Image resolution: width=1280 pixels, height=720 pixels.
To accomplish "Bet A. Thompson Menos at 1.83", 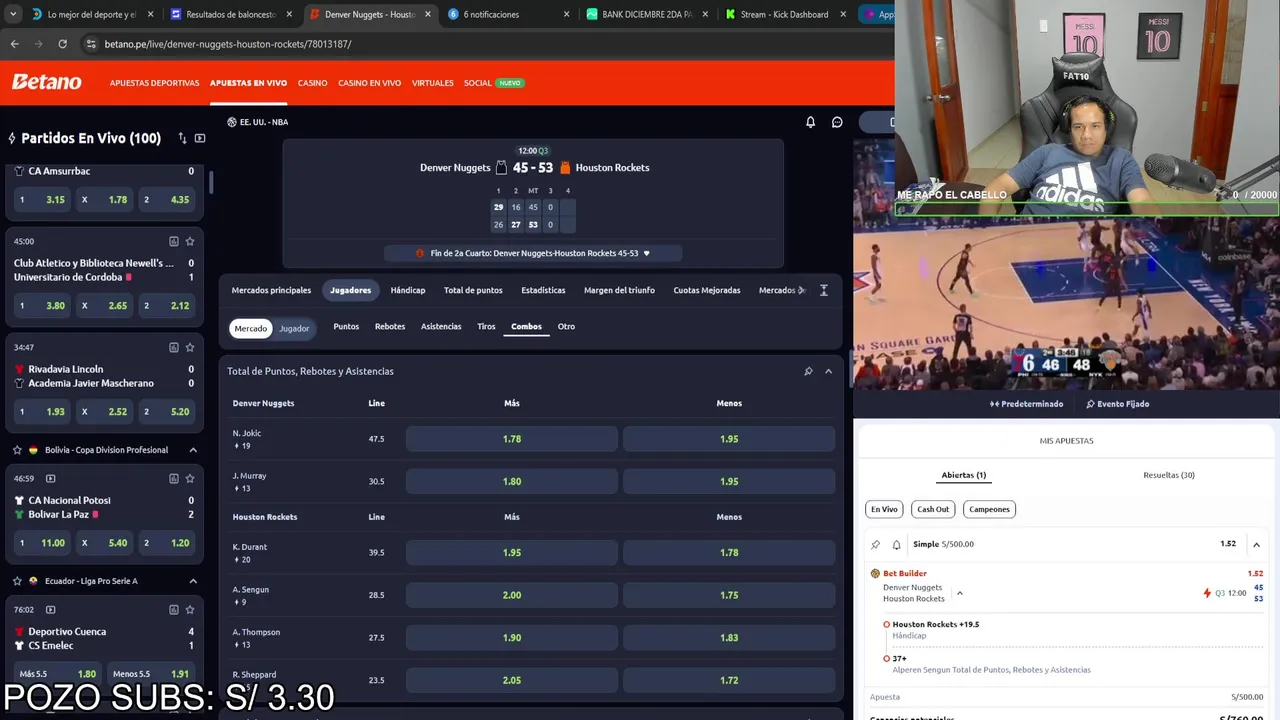I will [729, 637].
